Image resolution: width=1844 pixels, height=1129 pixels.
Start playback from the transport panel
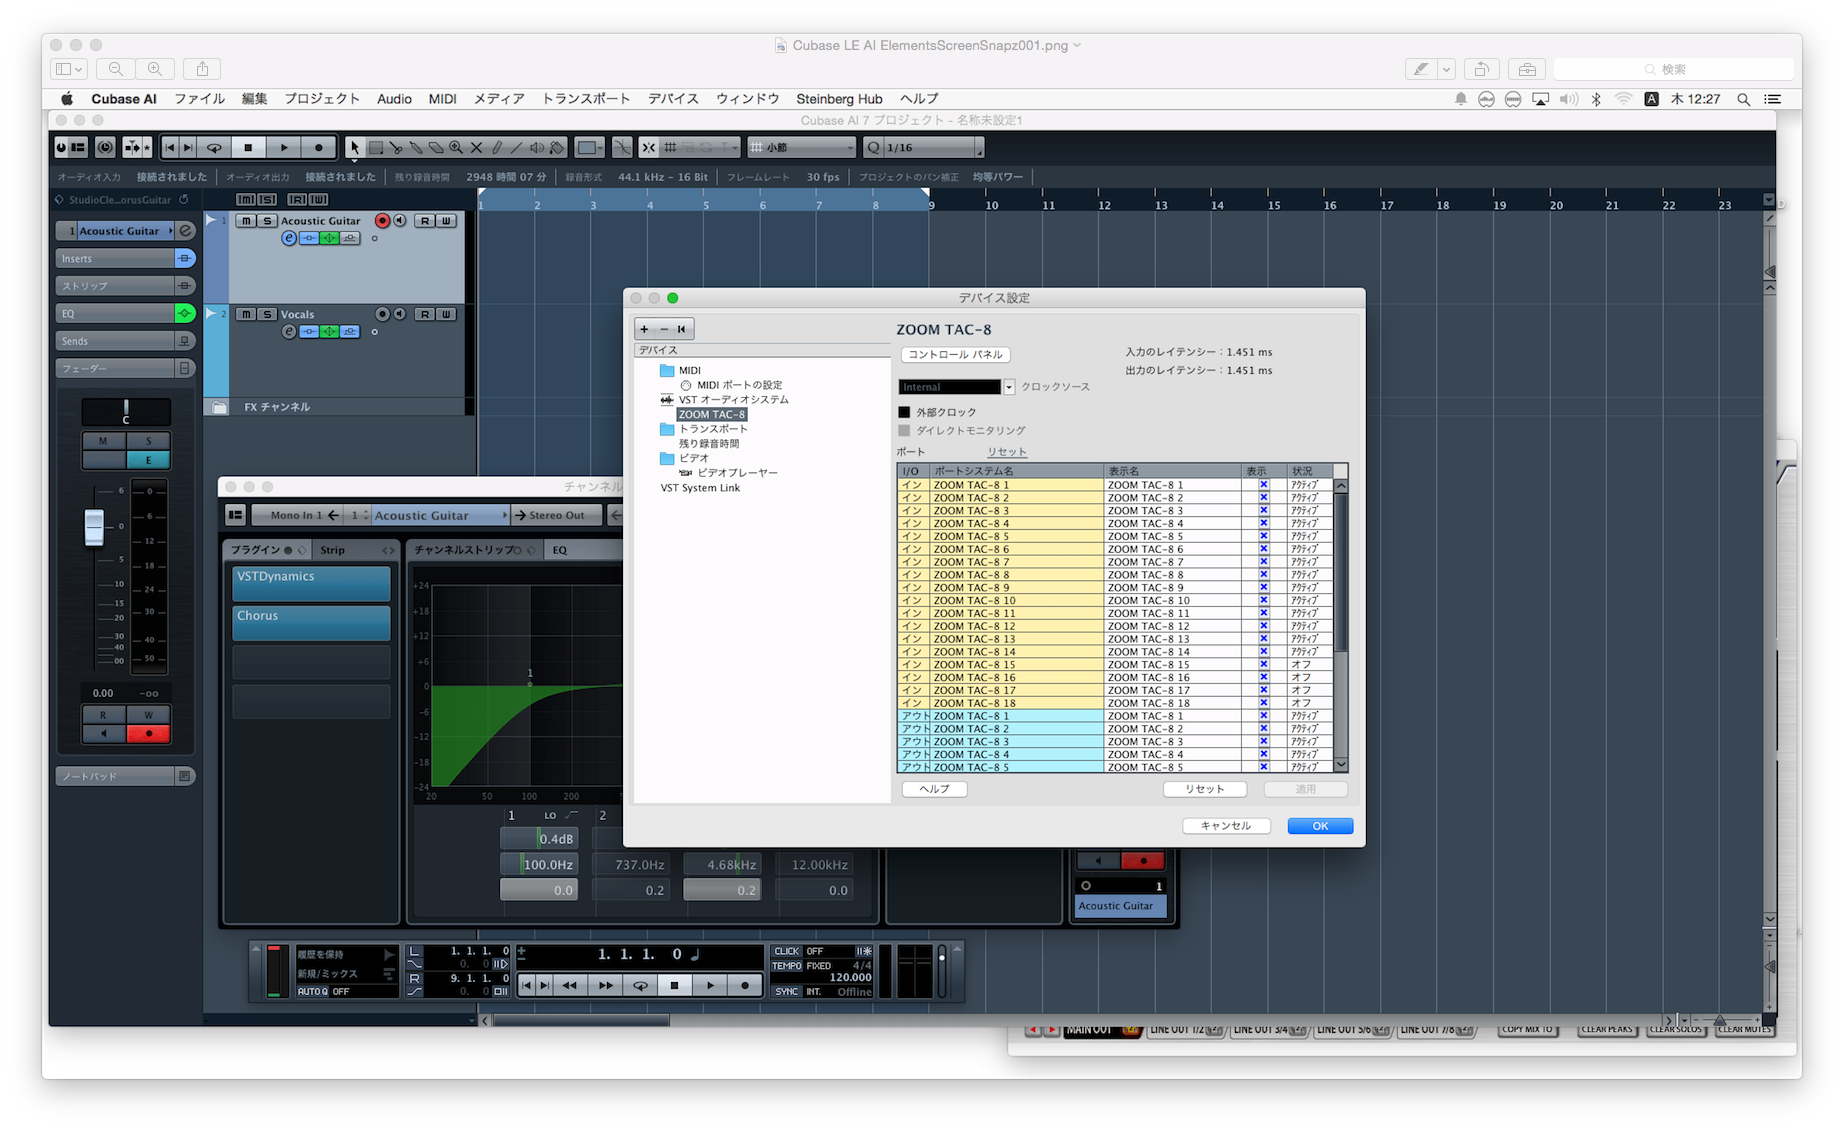710,985
